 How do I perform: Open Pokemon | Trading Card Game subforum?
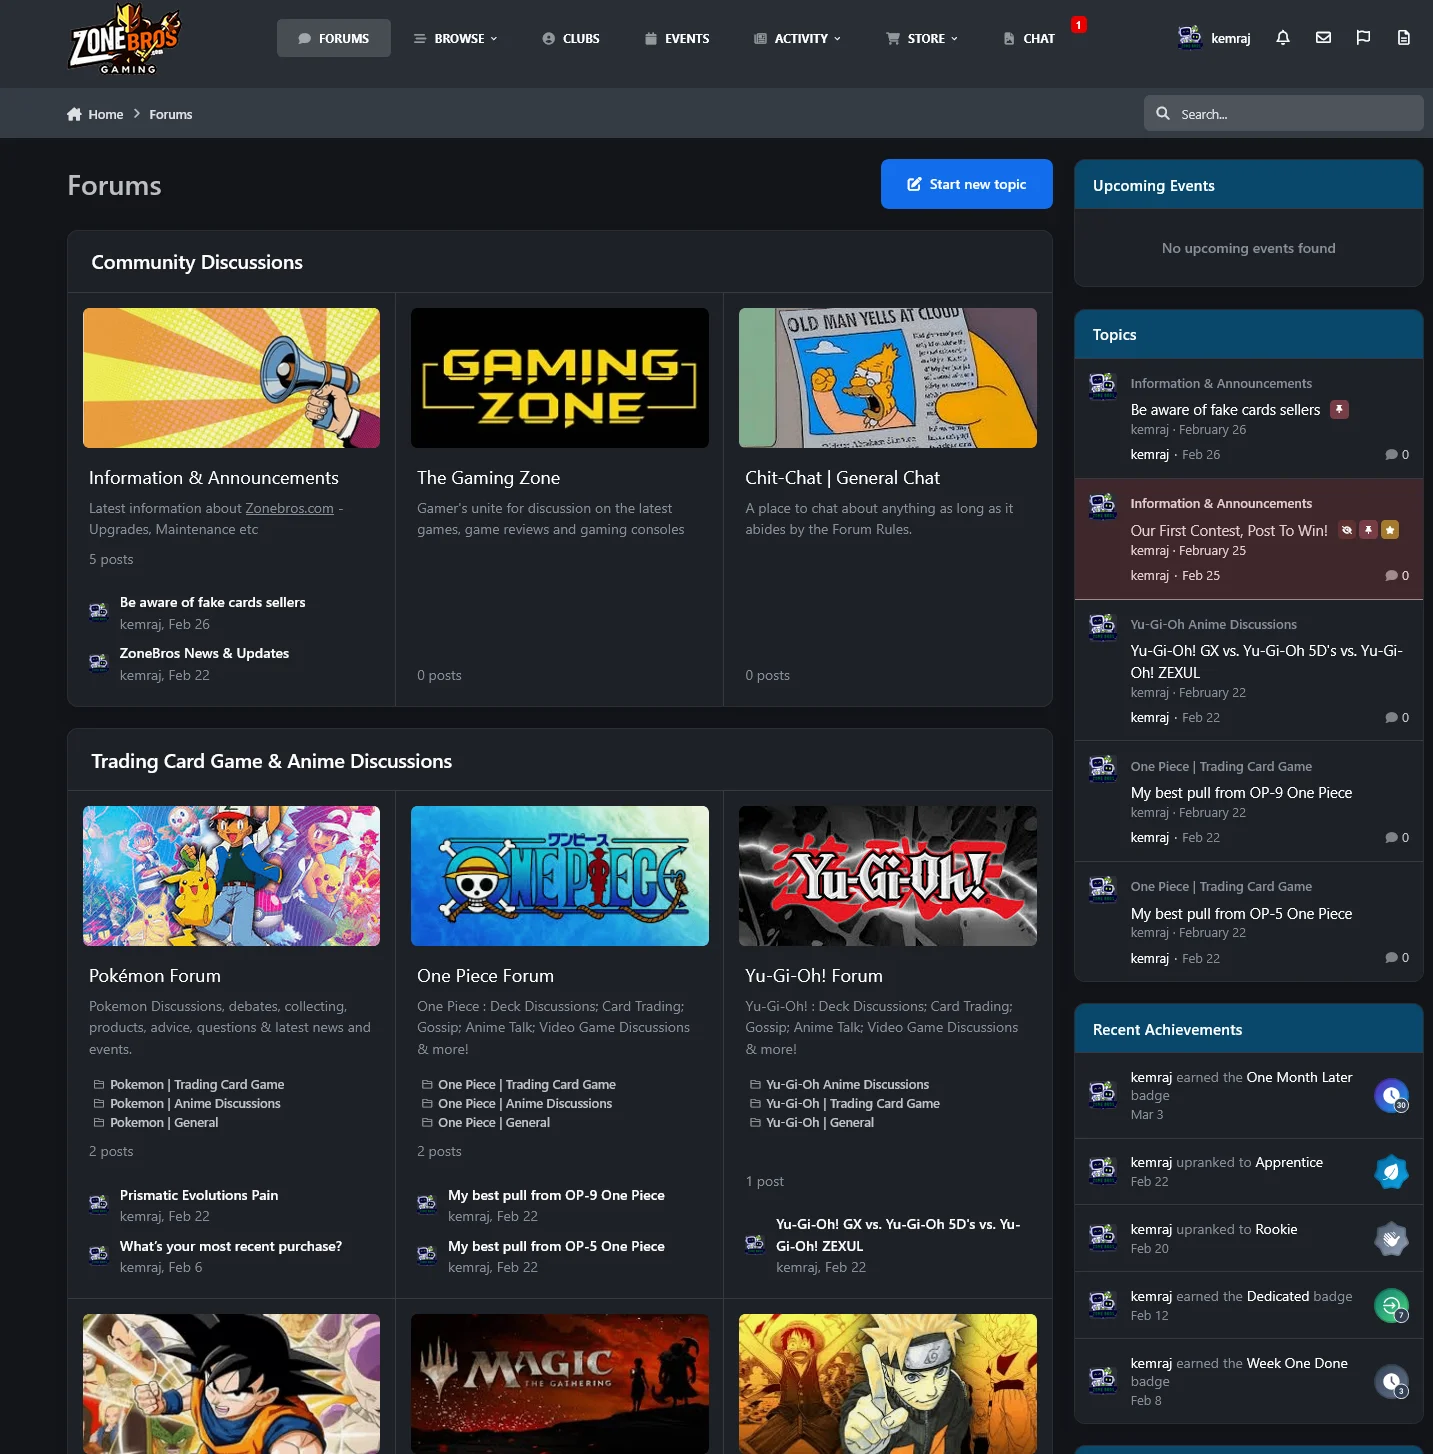pyautogui.click(x=197, y=1085)
